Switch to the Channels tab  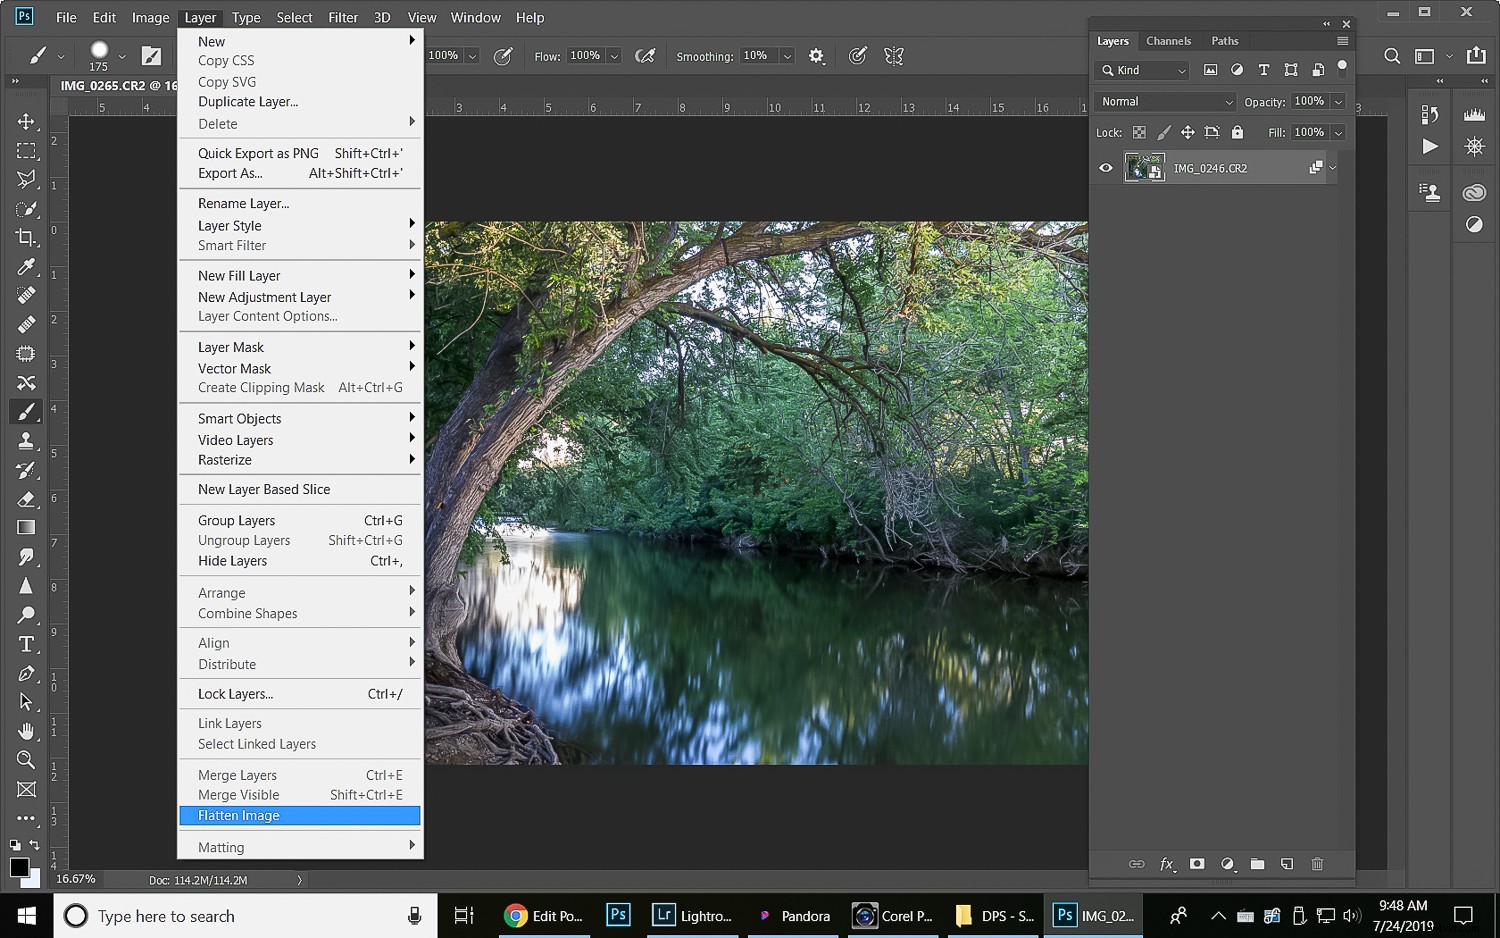(x=1168, y=41)
